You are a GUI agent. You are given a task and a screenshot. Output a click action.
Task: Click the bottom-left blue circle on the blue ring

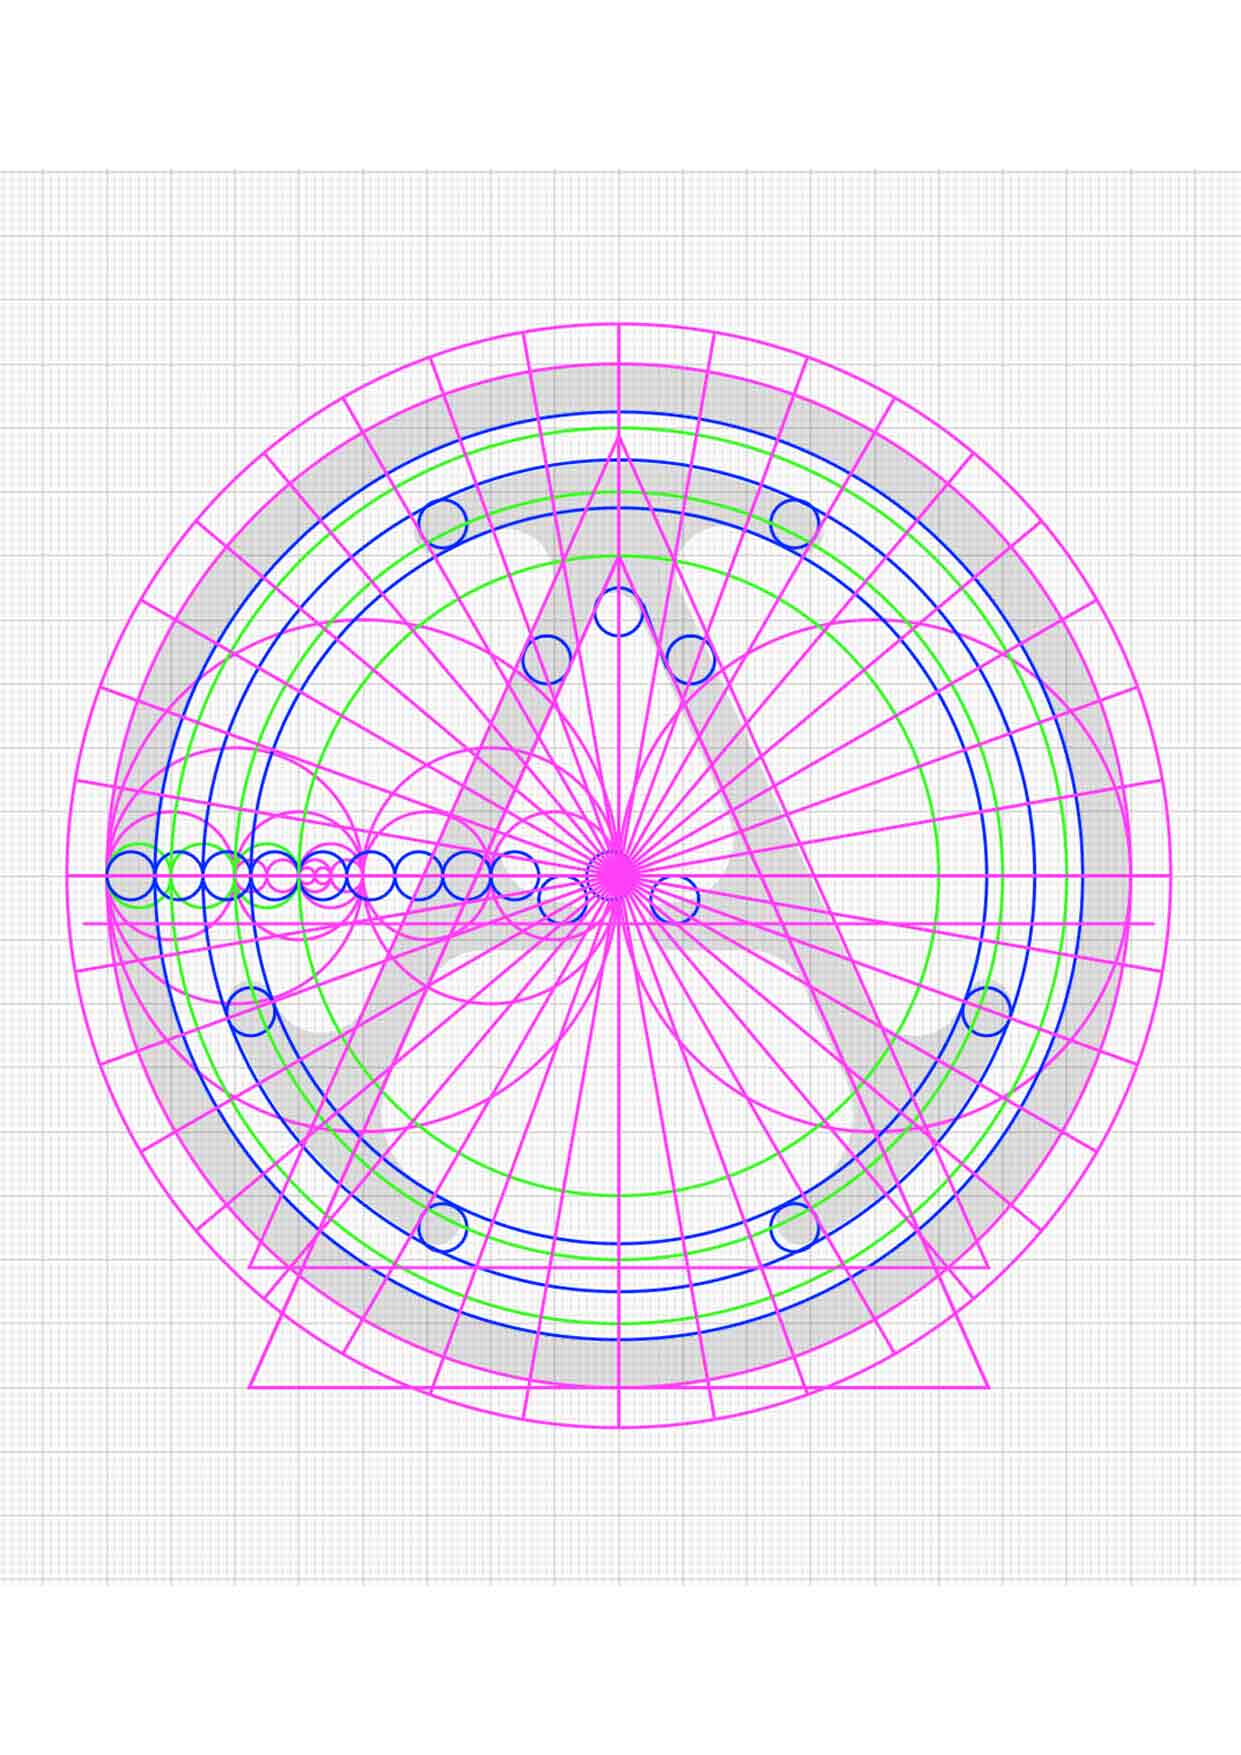click(x=442, y=1227)
